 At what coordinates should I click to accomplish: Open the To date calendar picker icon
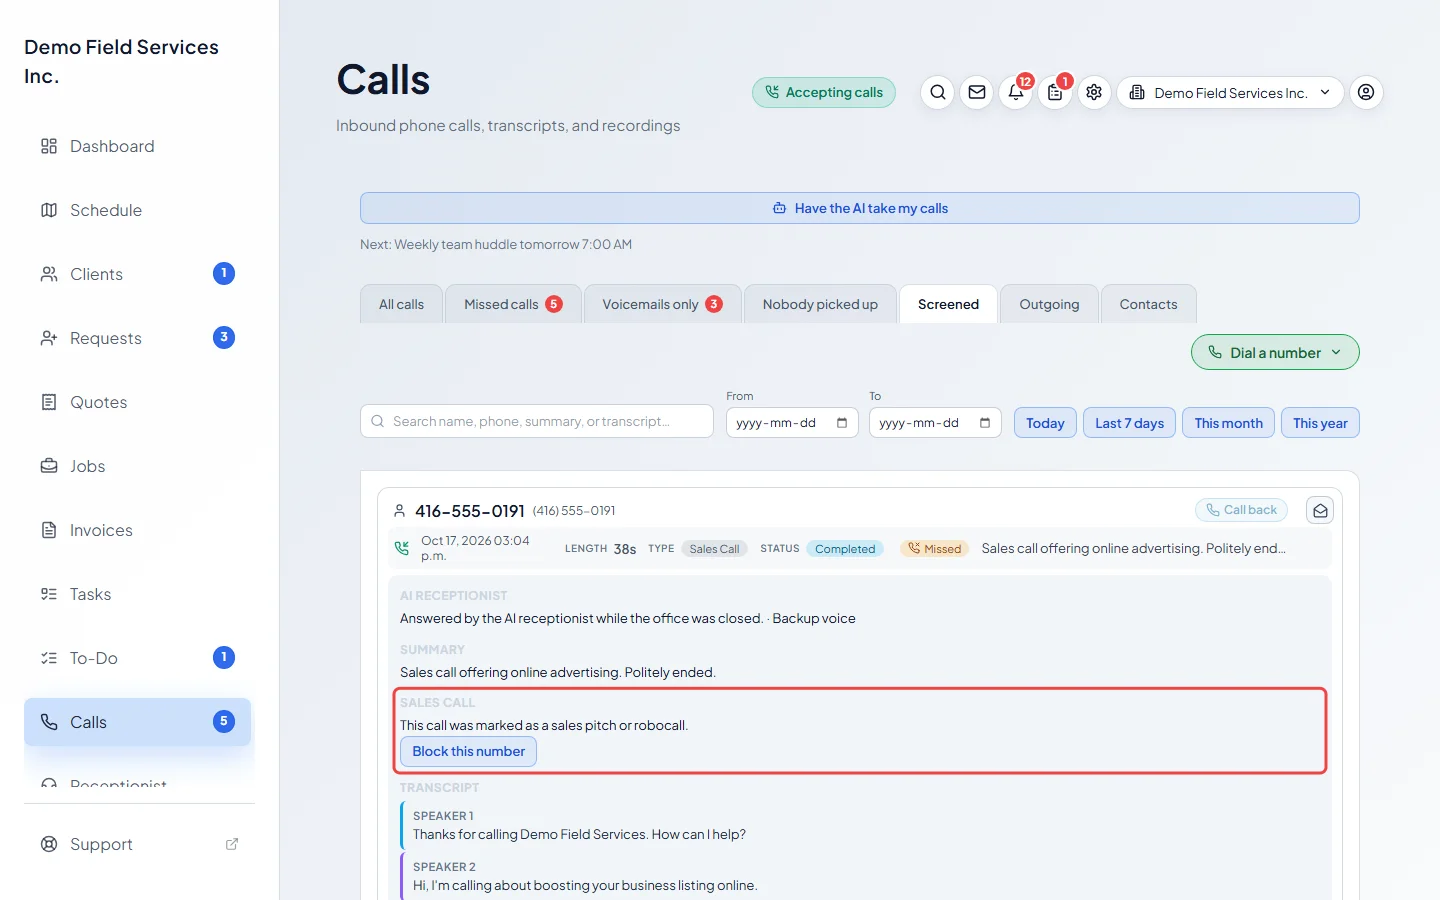[985, 423]
